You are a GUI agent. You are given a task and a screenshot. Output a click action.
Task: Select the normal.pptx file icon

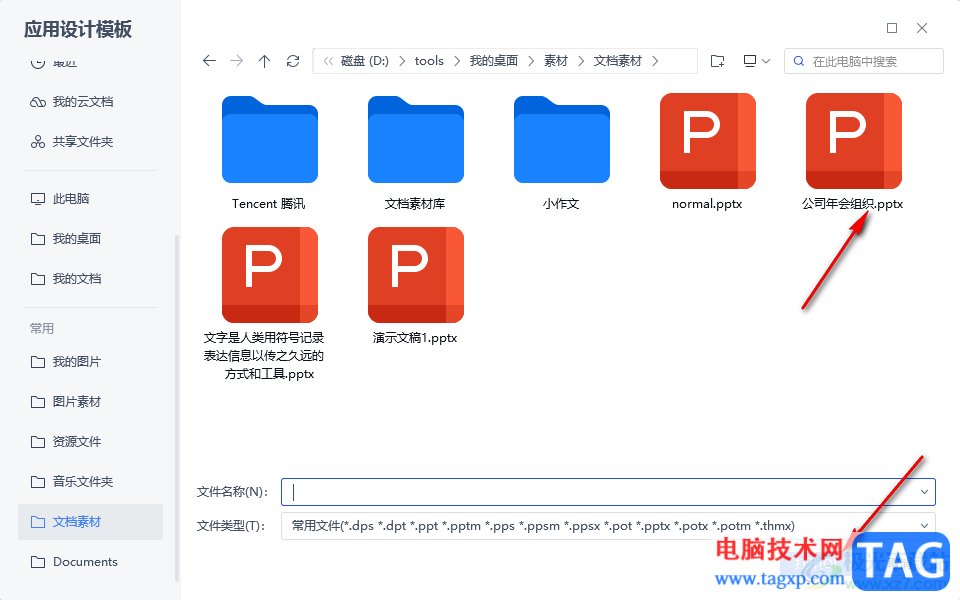(x=708, y=141)
